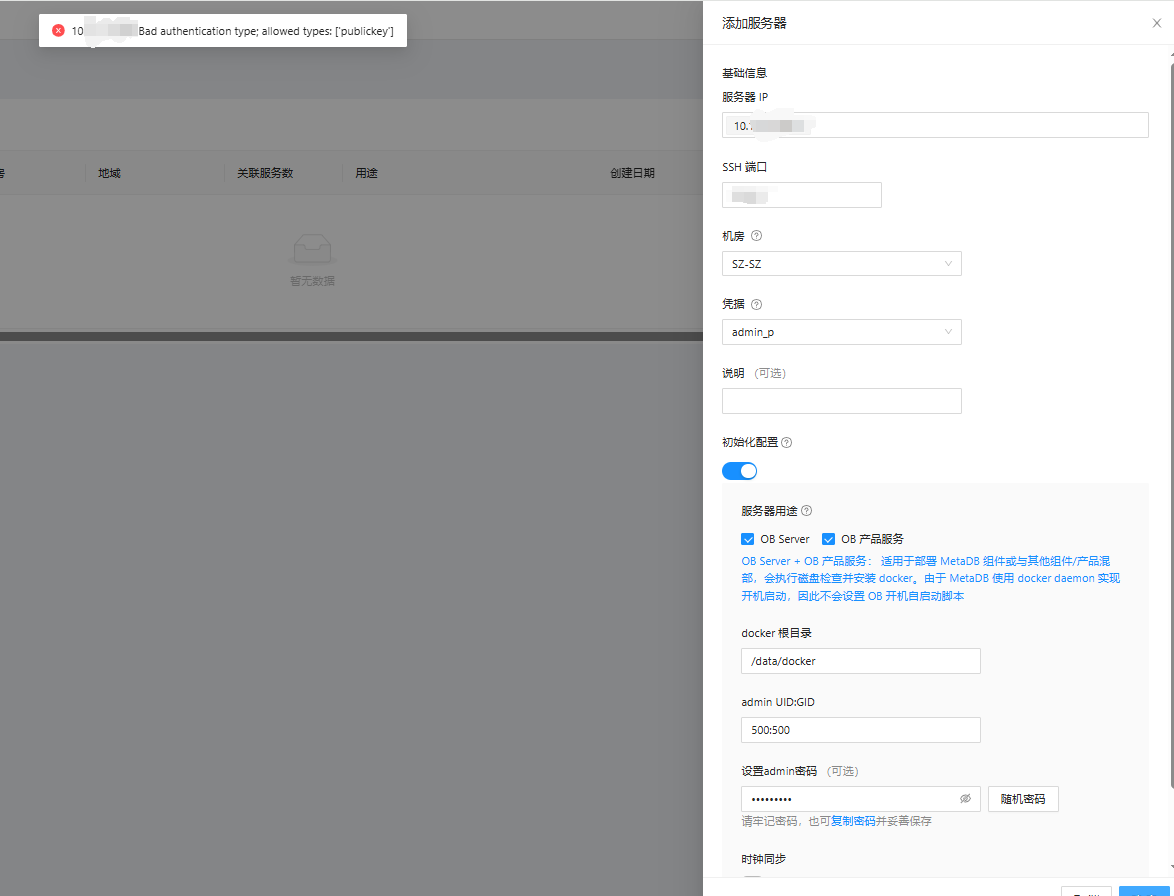Image resolution: width=1174 pixels, height=896 pixels.
Task: Click the 复制密码 link
Action: (853, 821)
